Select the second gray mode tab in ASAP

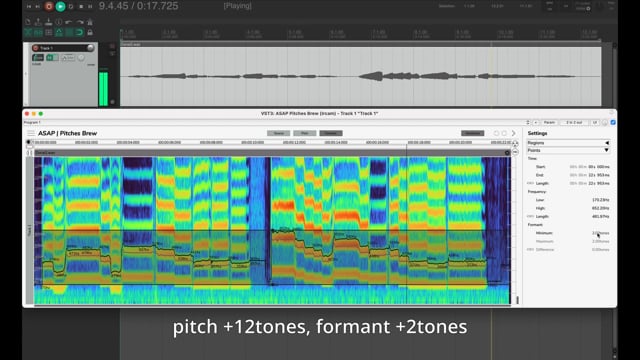point(304,133)
